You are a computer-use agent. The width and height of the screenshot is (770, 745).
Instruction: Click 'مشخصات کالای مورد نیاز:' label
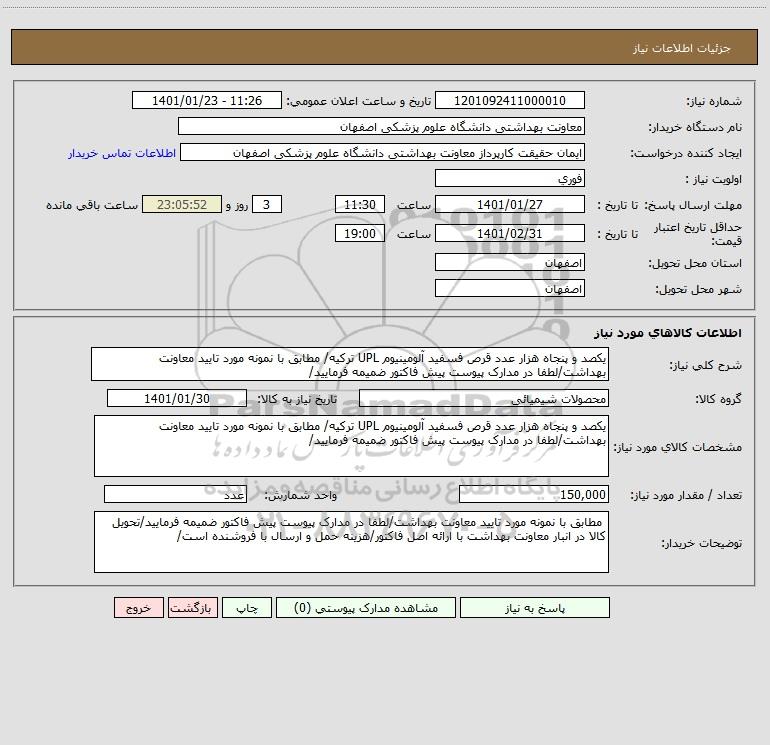pyautogui.click(x=678, y=447)
